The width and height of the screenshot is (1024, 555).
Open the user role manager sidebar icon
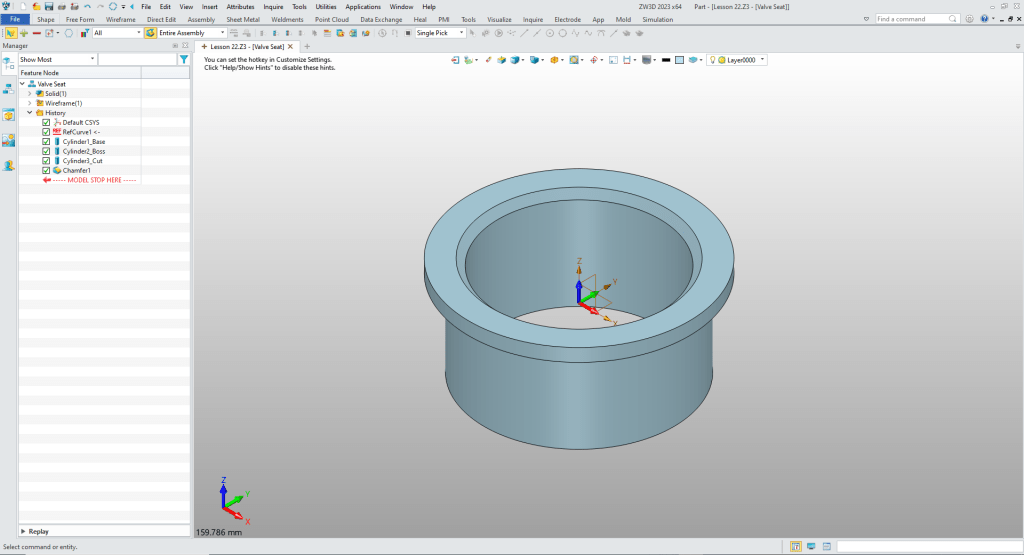pos(8,166)
